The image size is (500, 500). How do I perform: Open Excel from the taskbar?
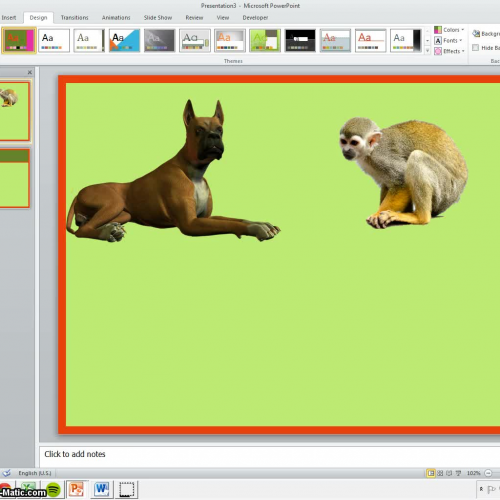(29, 489)
